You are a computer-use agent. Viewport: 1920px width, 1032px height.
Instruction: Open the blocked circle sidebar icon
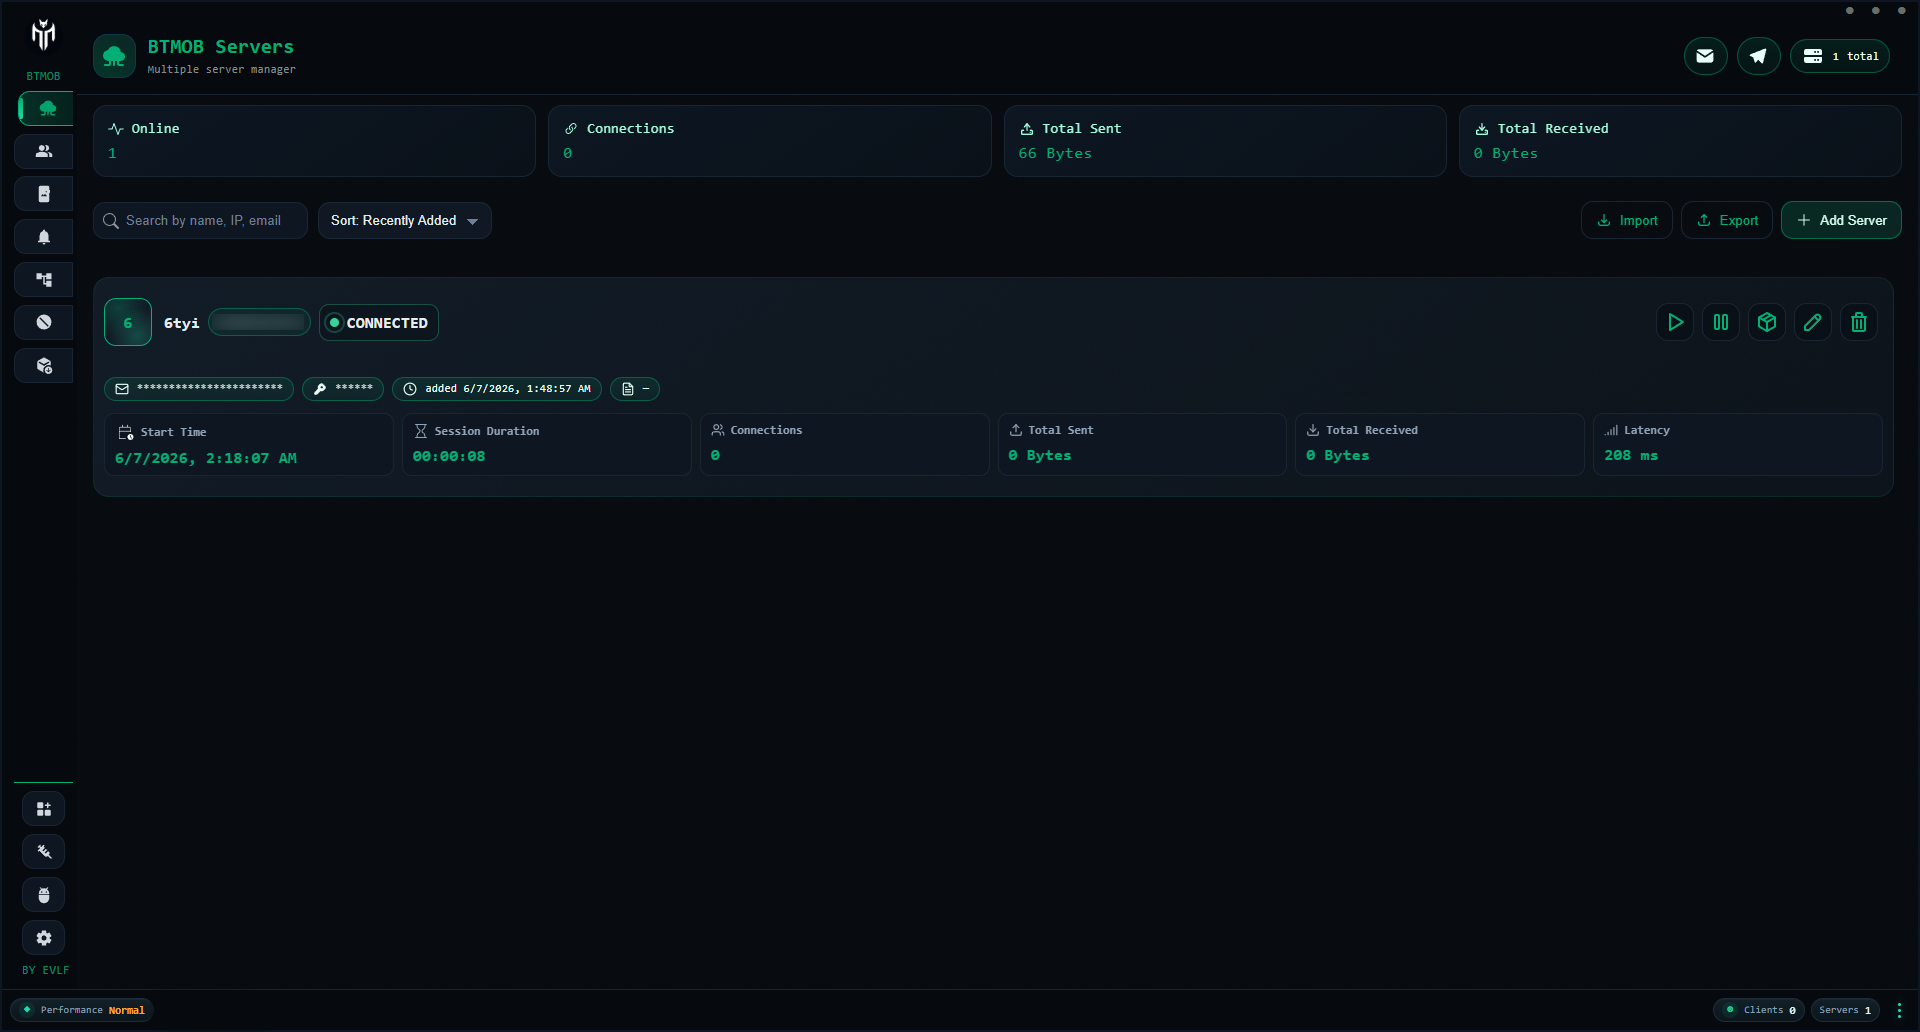pyautogui.click(x=44, y=322)
